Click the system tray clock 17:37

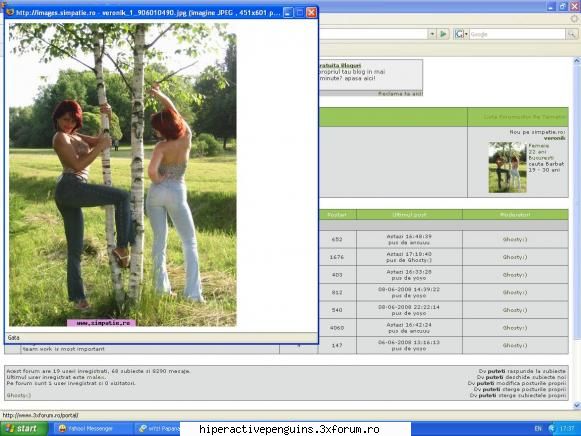tap(567, 429)
